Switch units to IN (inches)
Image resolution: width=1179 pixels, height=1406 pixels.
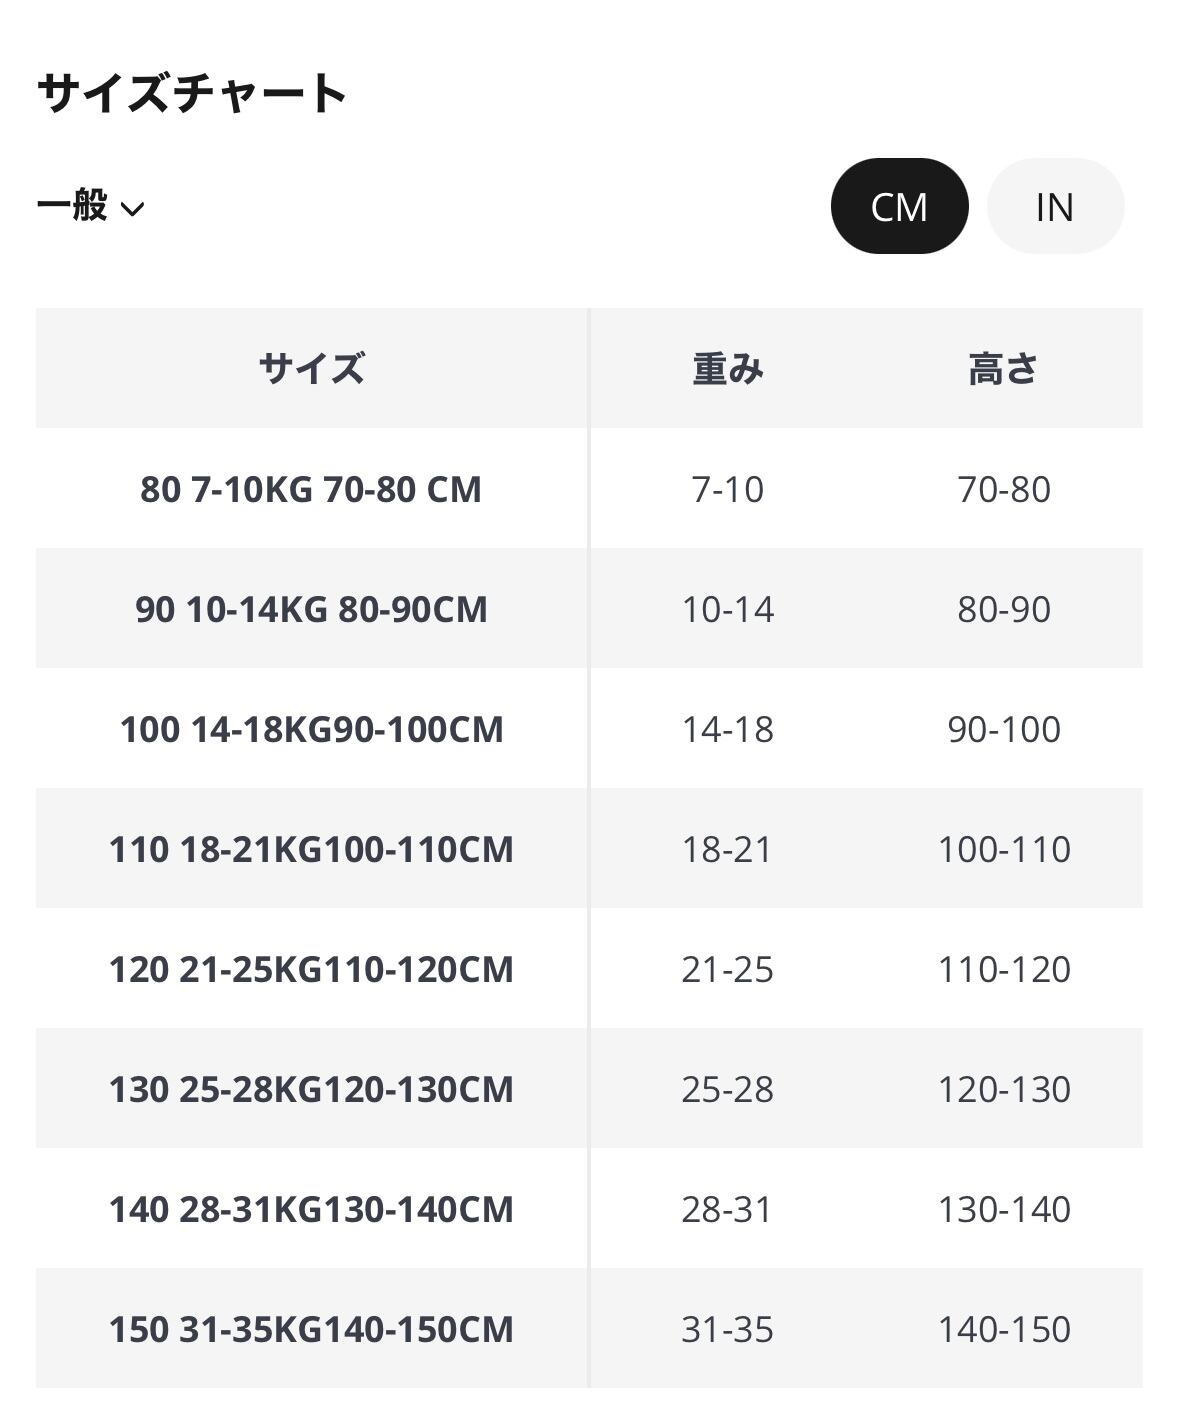pos(1055,206)
